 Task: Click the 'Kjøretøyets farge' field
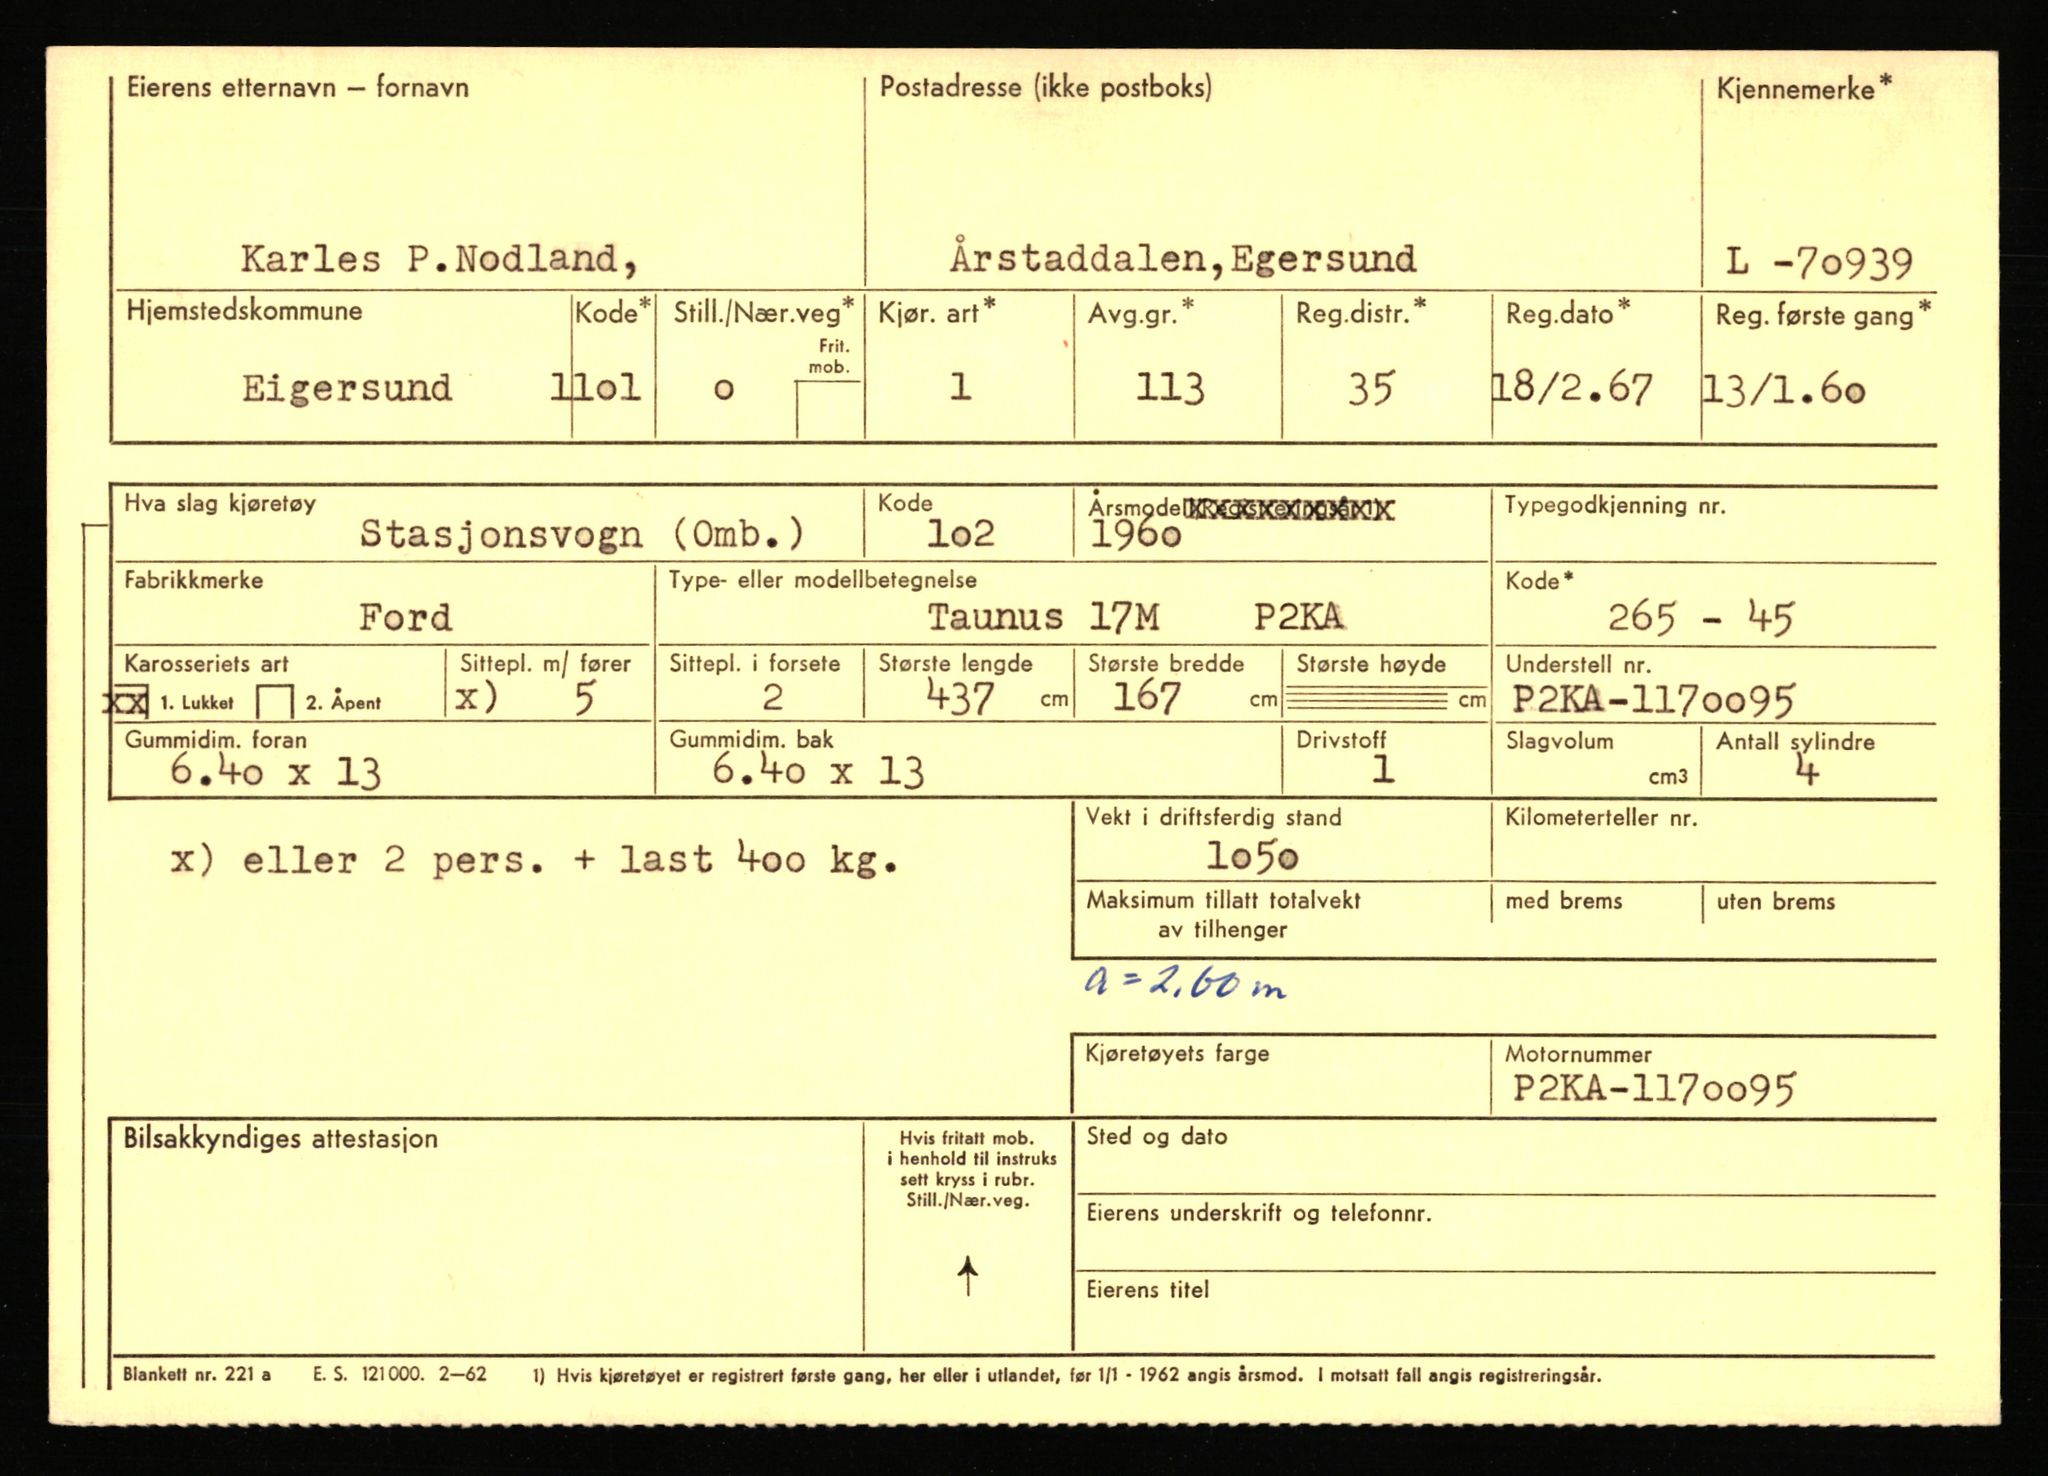point(1281,1076)
